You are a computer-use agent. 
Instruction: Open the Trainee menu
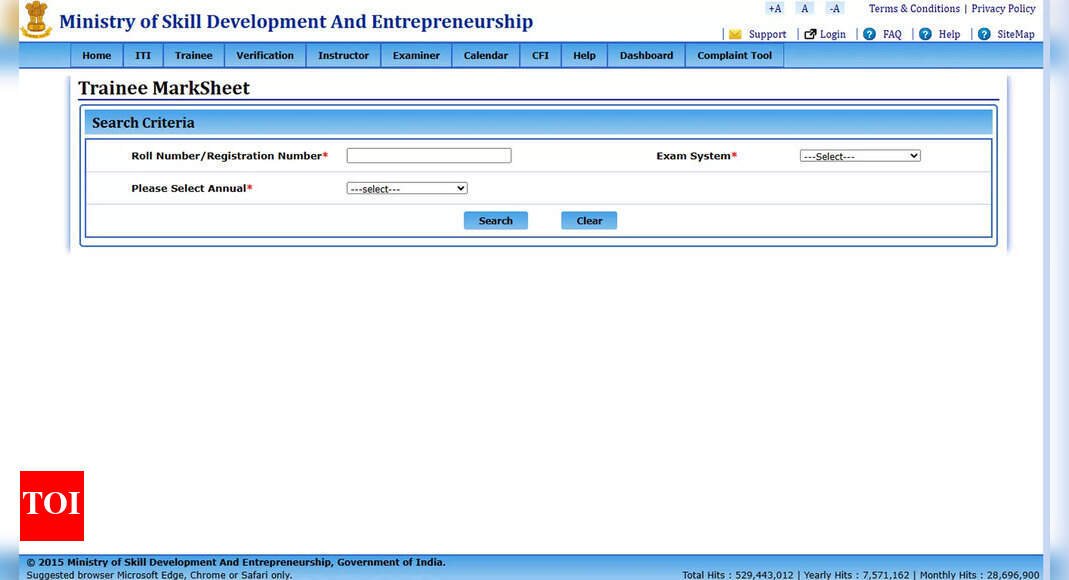tap(194, 55)
